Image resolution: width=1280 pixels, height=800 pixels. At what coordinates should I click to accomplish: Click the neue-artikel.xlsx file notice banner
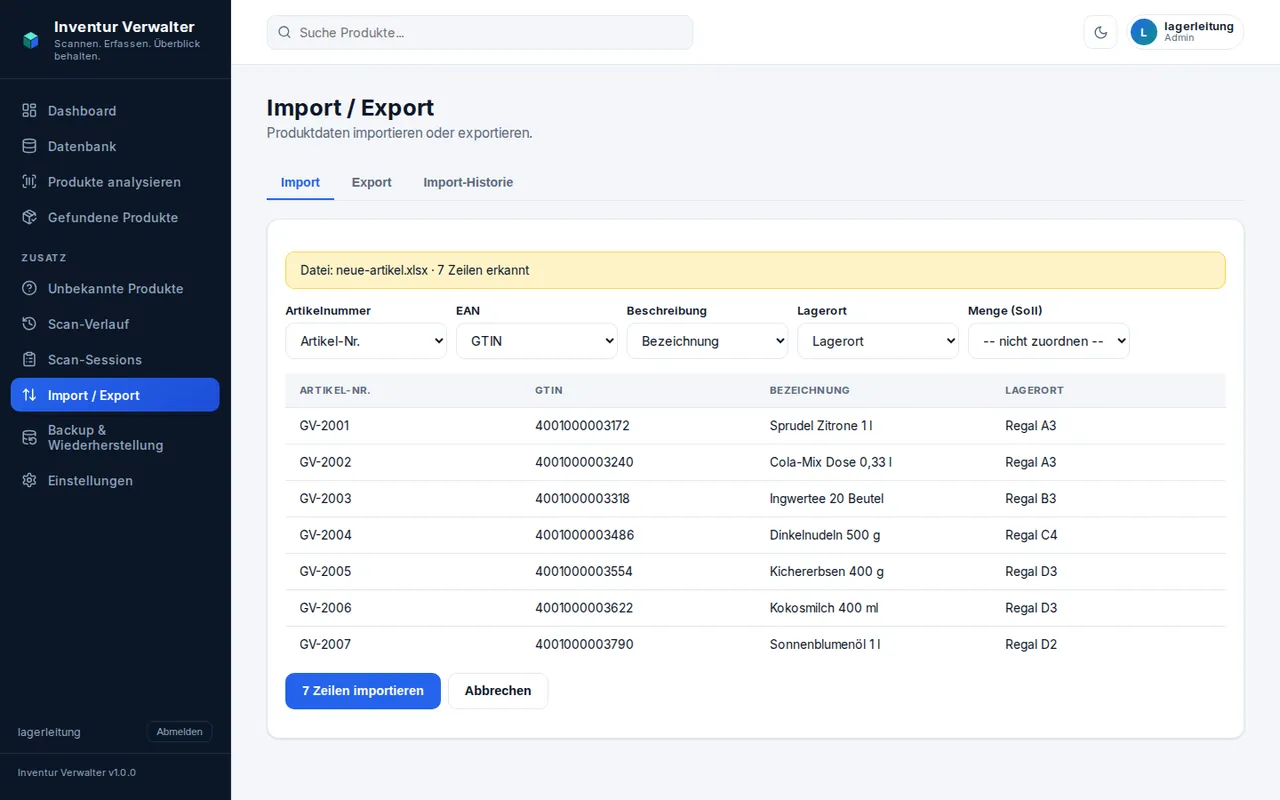[755, 270]
